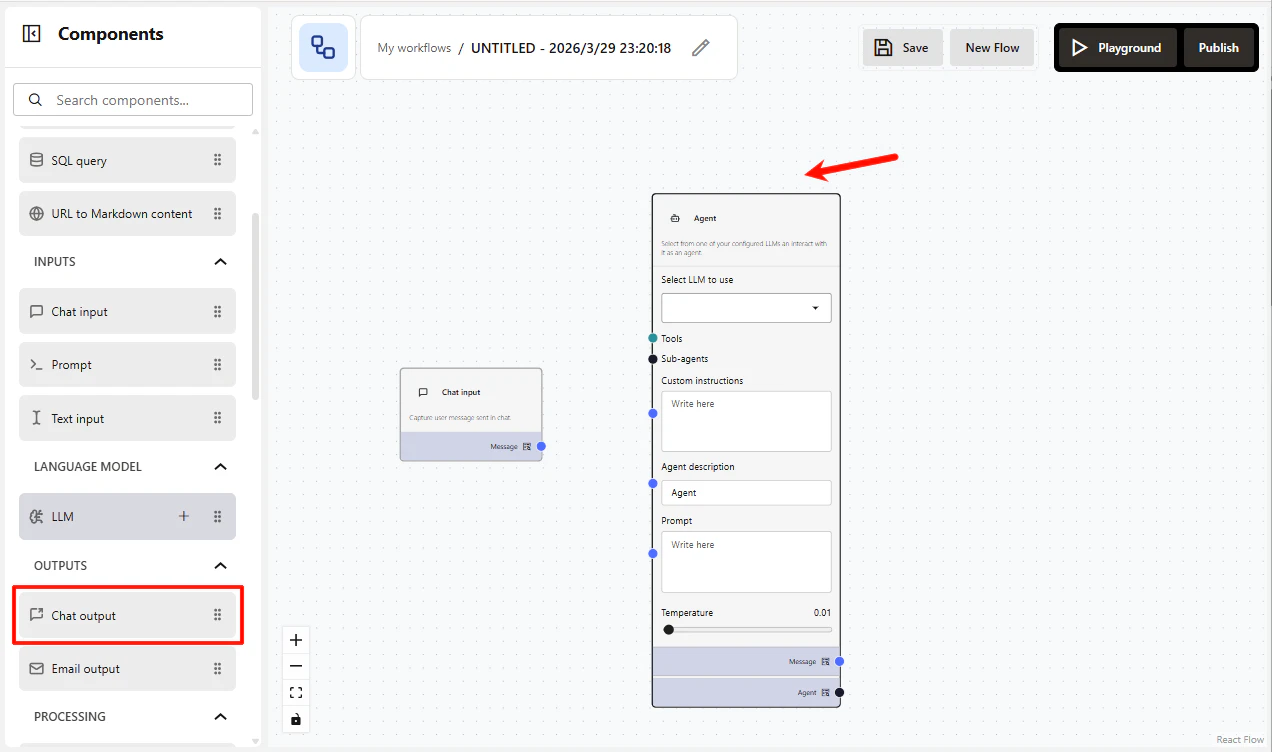Click the Sub-agents connector handle

tap(653, 359)
